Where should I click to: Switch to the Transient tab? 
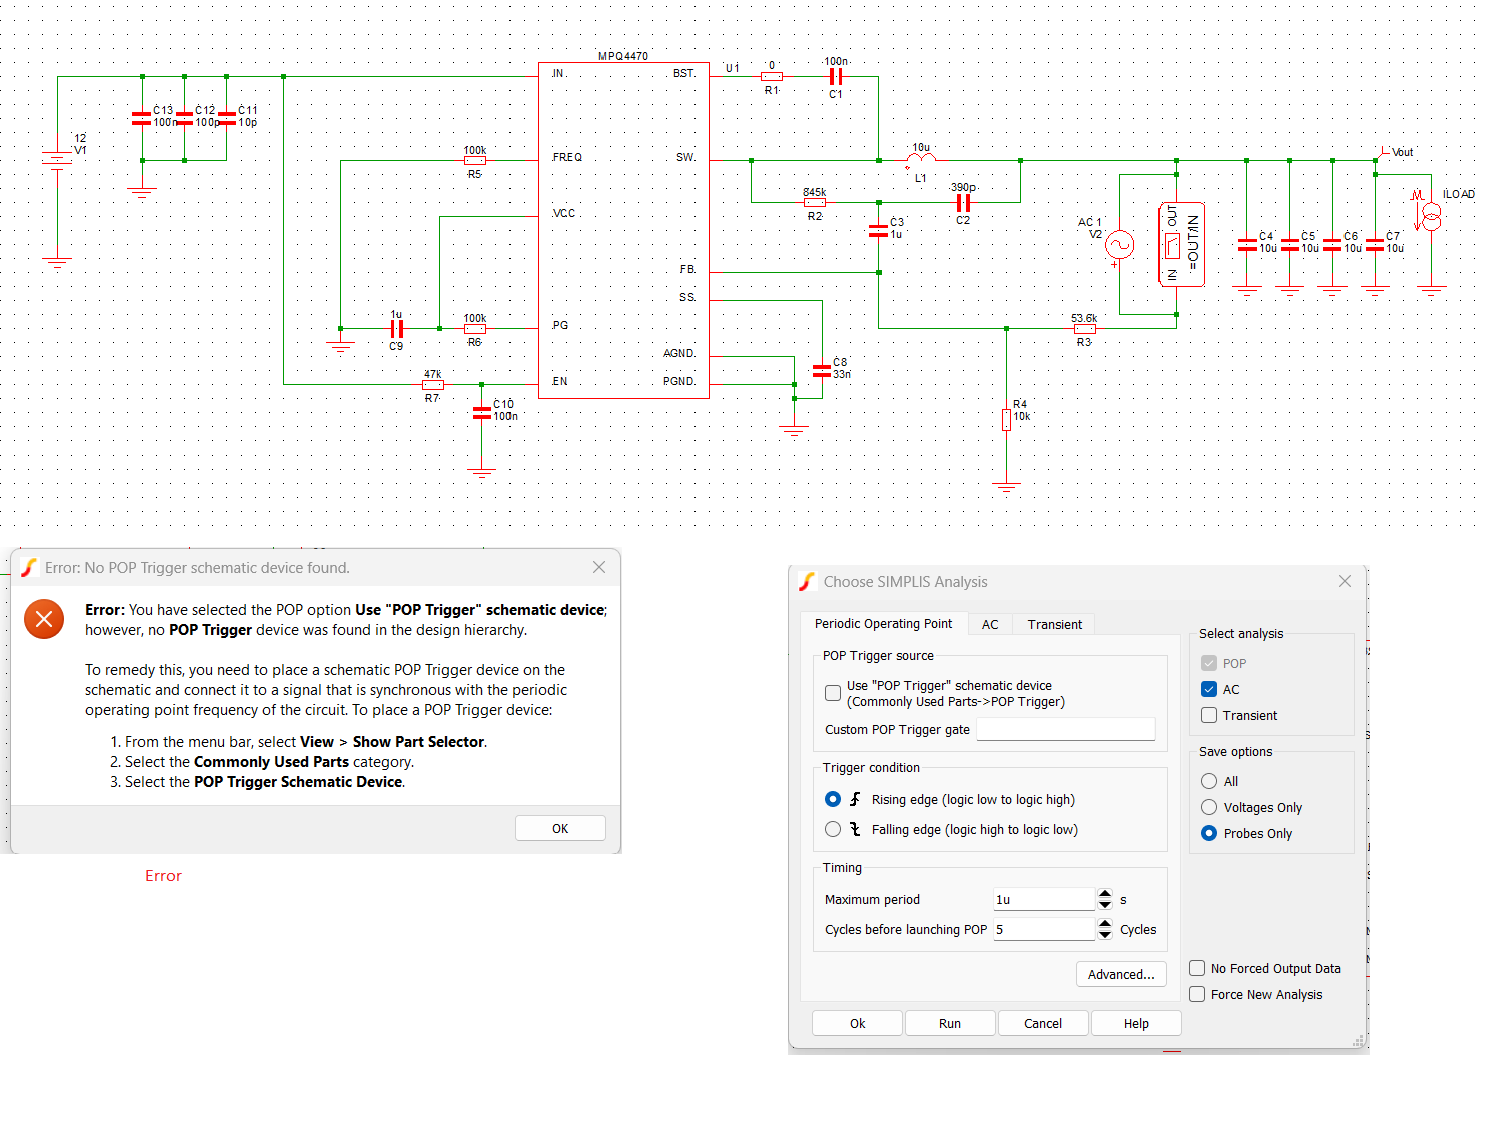click(1054, 624)
